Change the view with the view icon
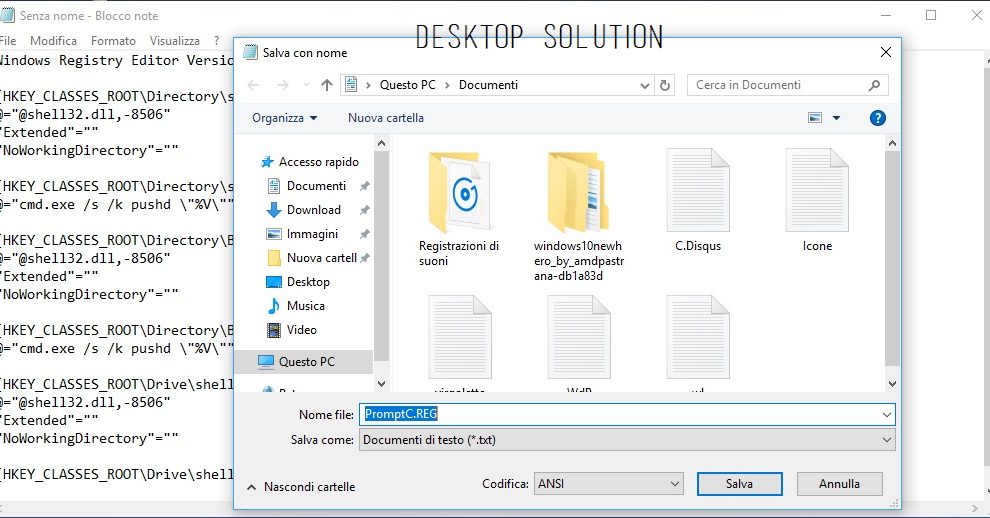This screenshot has width=990, height=518. 815,118
